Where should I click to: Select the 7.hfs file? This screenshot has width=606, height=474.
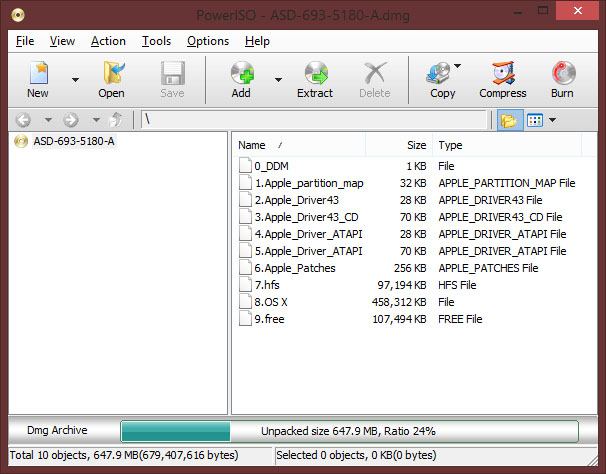pyautogui.click(x=267, y=285)
